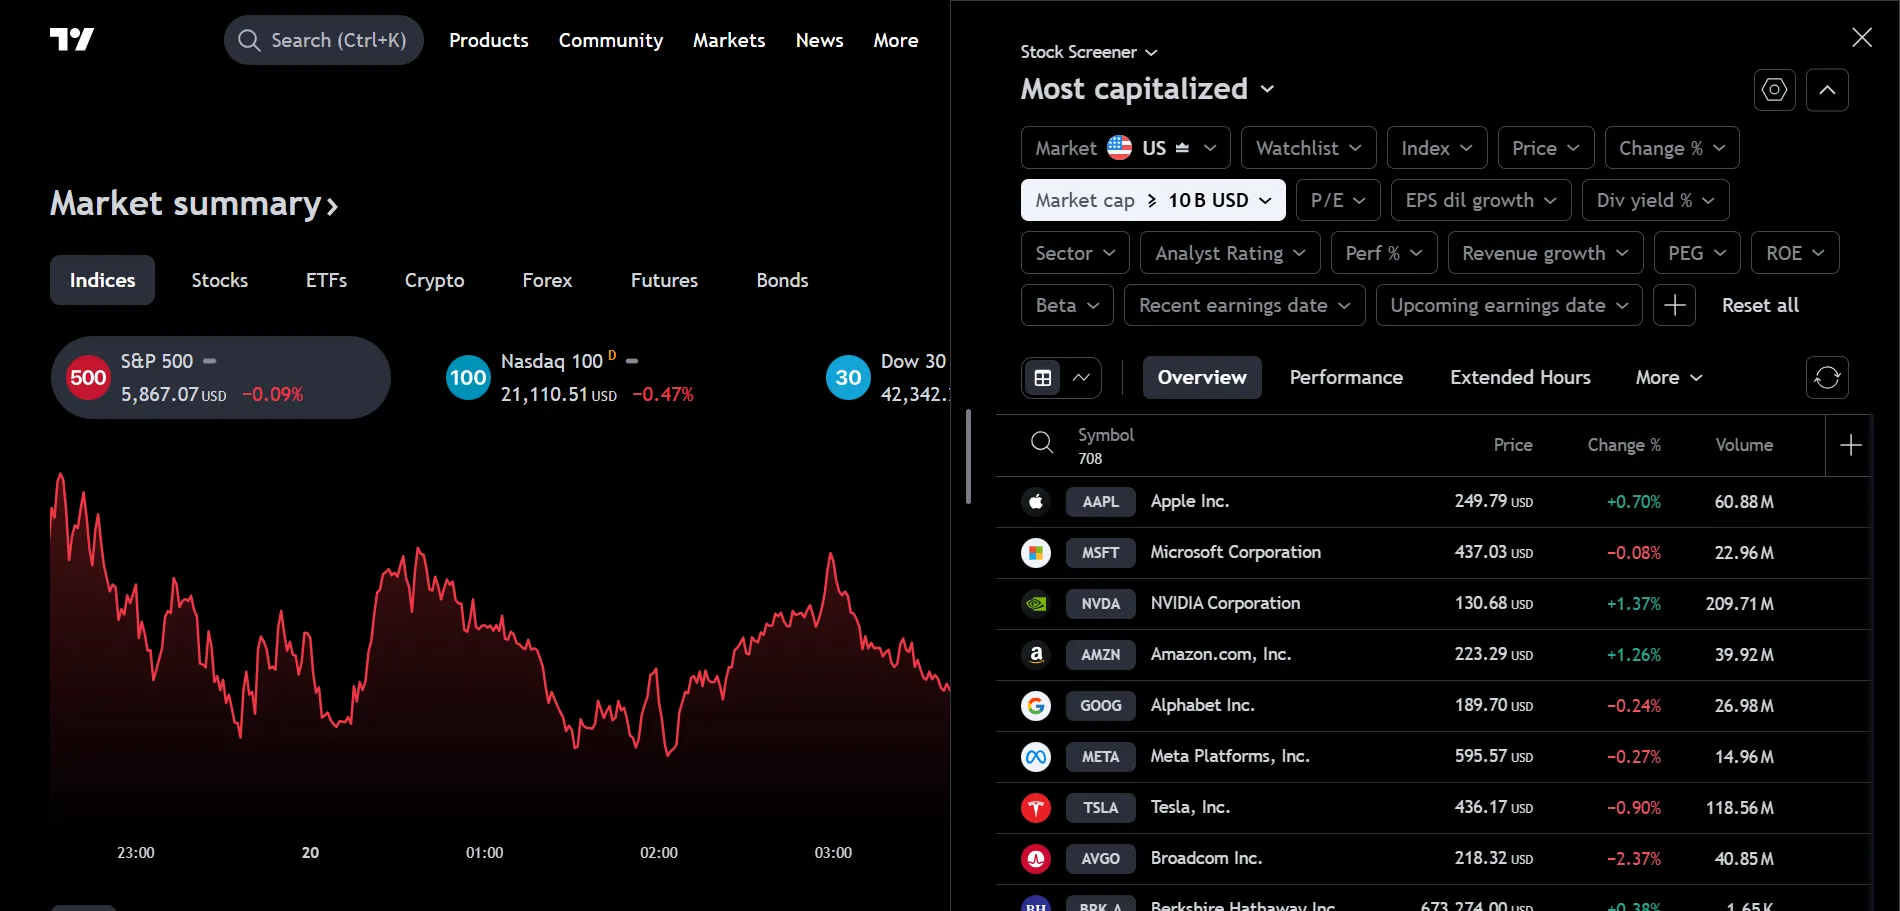Open the Market cap filter dropdown
Screen dimensions: 1900x911
point(1153,200)
